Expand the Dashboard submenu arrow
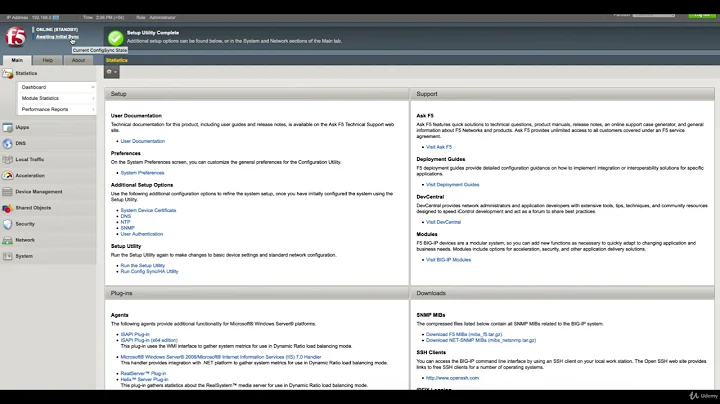 [93, 87]
